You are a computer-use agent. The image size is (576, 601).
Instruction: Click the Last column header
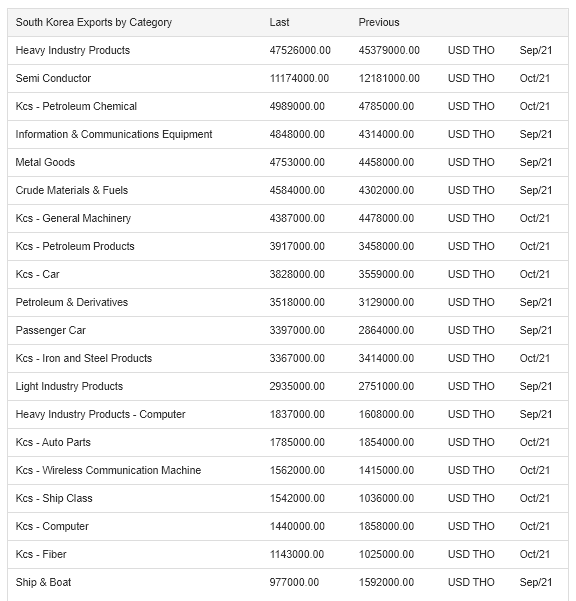(x=279, y=23)
